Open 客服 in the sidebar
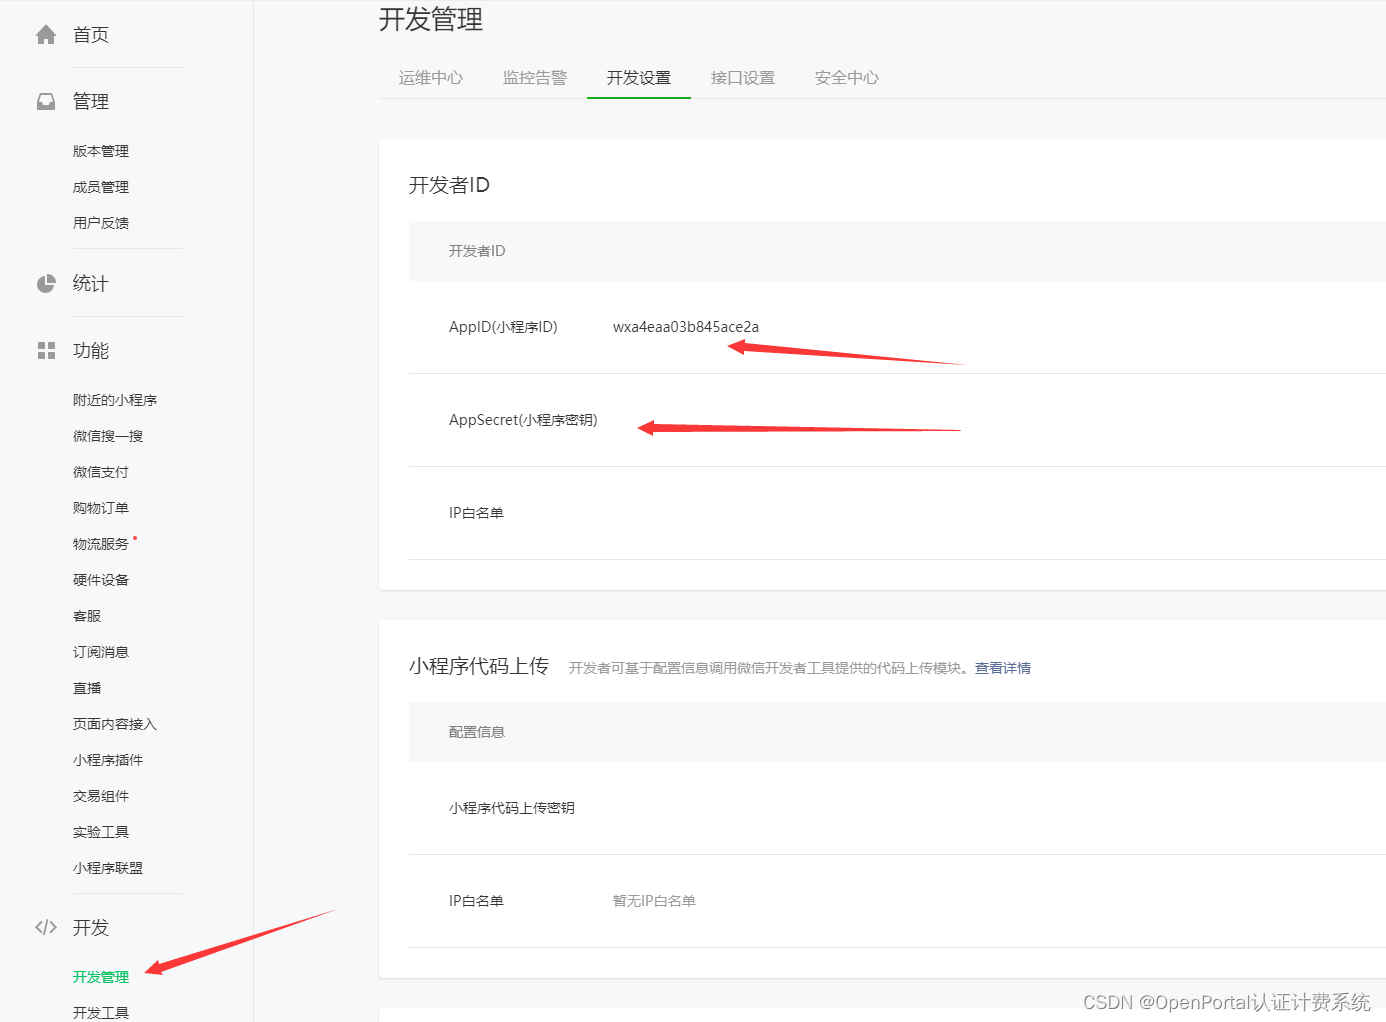The height and width of the screenshot is (1022, 1386). (87, 616)
